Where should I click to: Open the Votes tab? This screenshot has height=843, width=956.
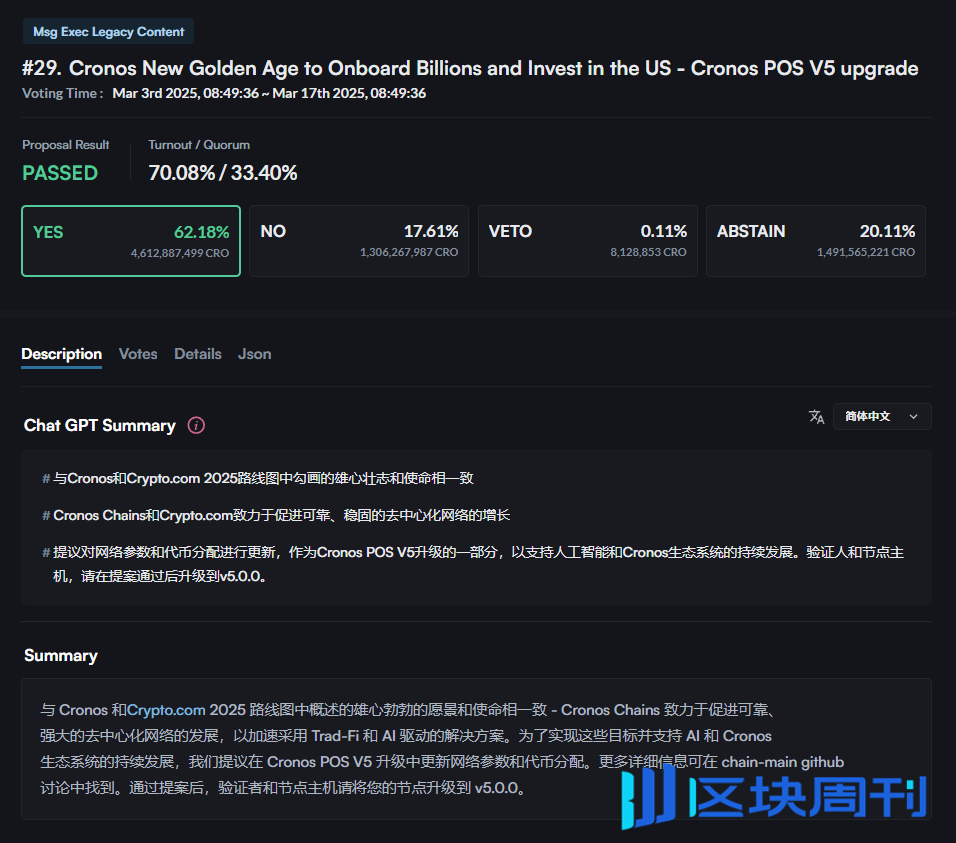click(x=138, y=354)
